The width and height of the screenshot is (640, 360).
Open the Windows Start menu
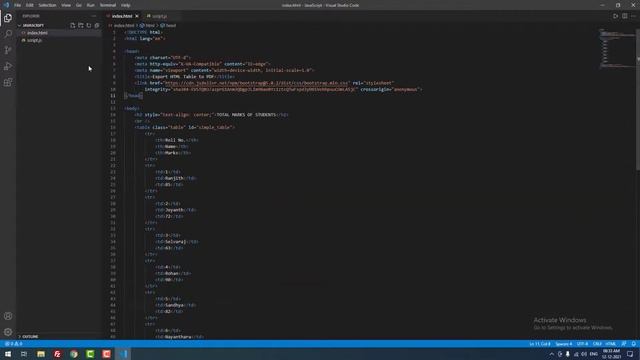pyautogui.click(x=8, y=354)
